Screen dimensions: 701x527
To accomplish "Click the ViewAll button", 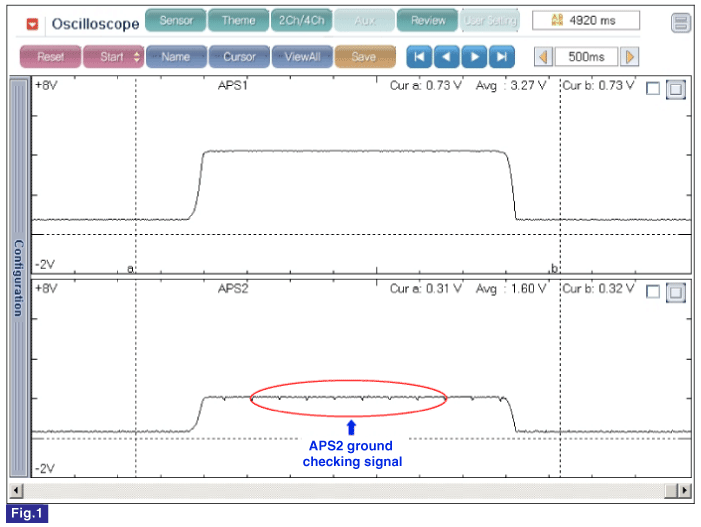I will click(x=302, y=57).
